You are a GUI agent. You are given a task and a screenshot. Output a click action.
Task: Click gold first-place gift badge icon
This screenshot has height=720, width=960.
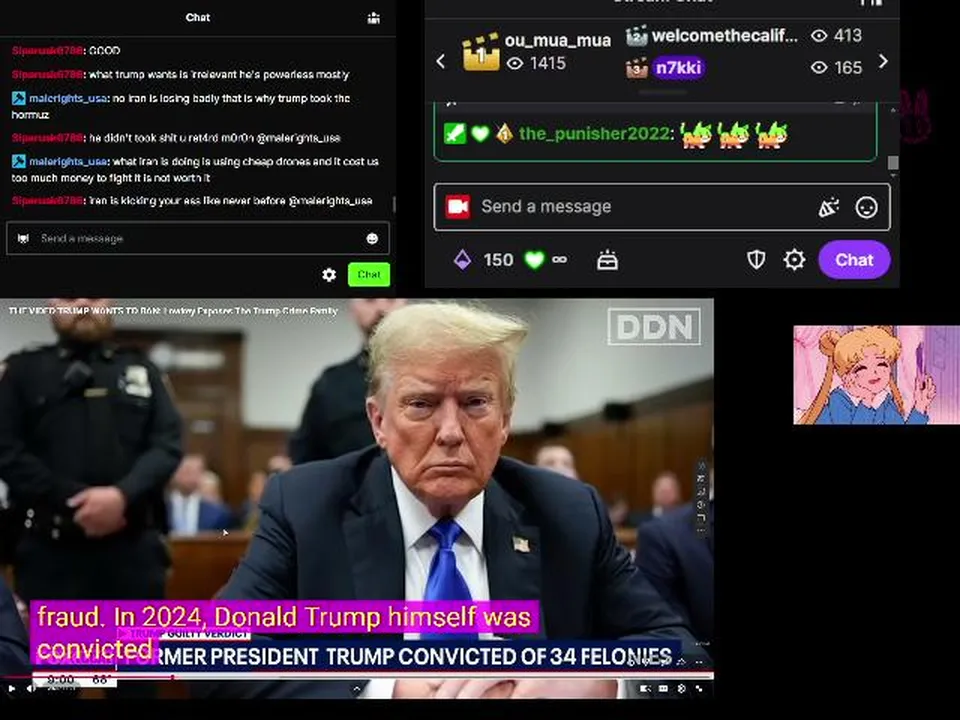(x=481, y=52)
